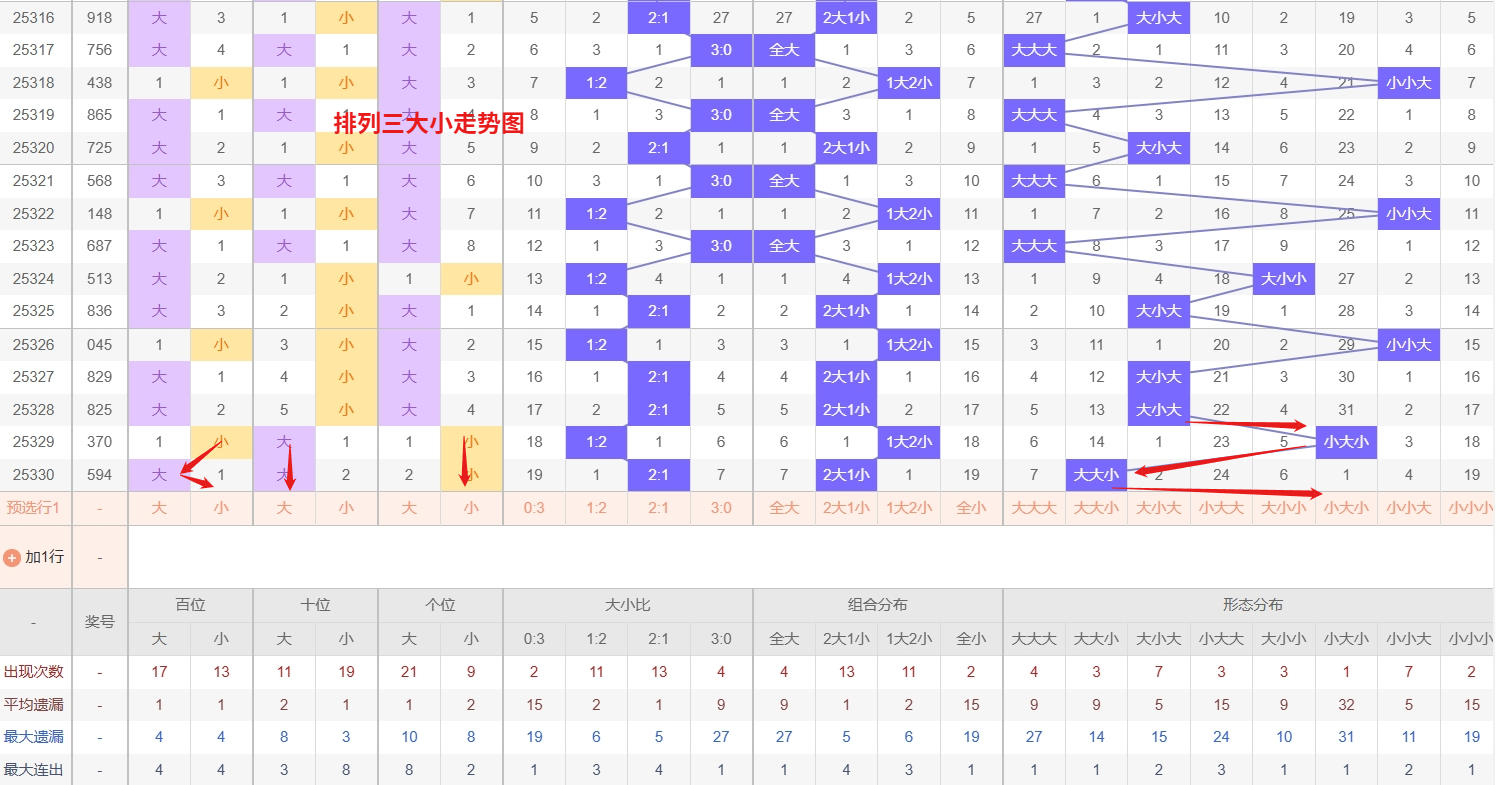Click the 2大1小 cell in row 25330
Viewport: 1497px width, 785px height.
point(846,475)
